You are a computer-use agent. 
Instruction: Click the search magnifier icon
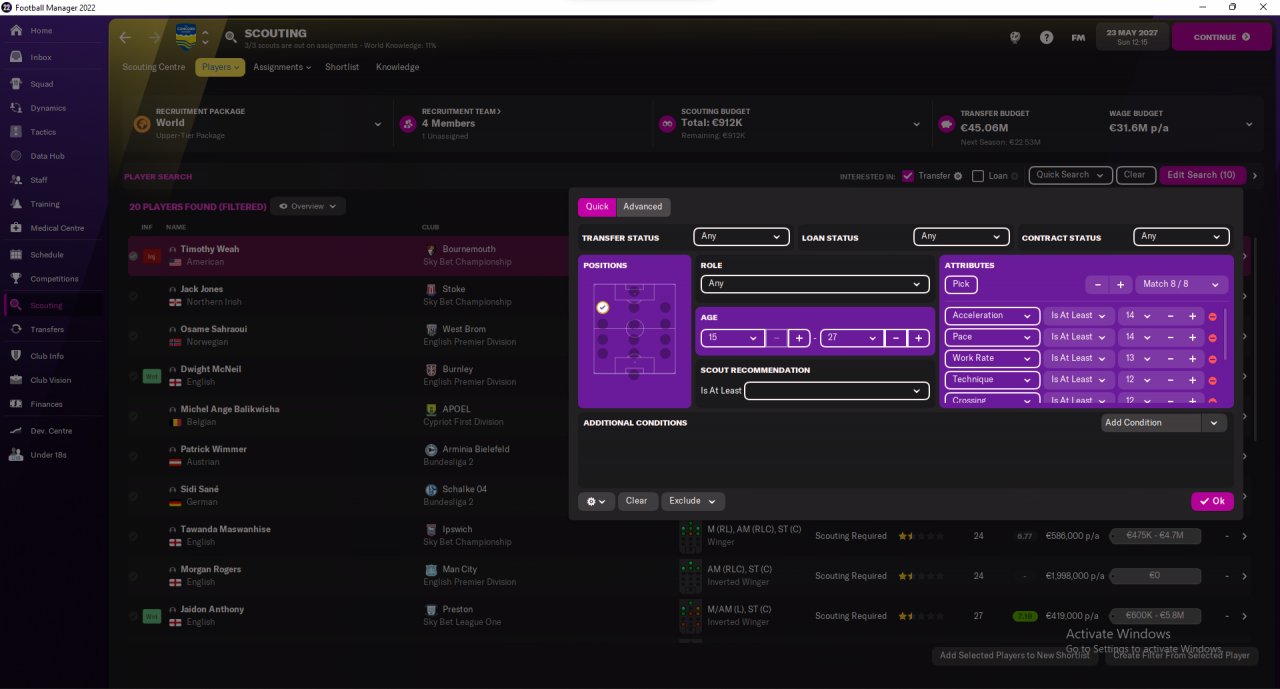231,38
